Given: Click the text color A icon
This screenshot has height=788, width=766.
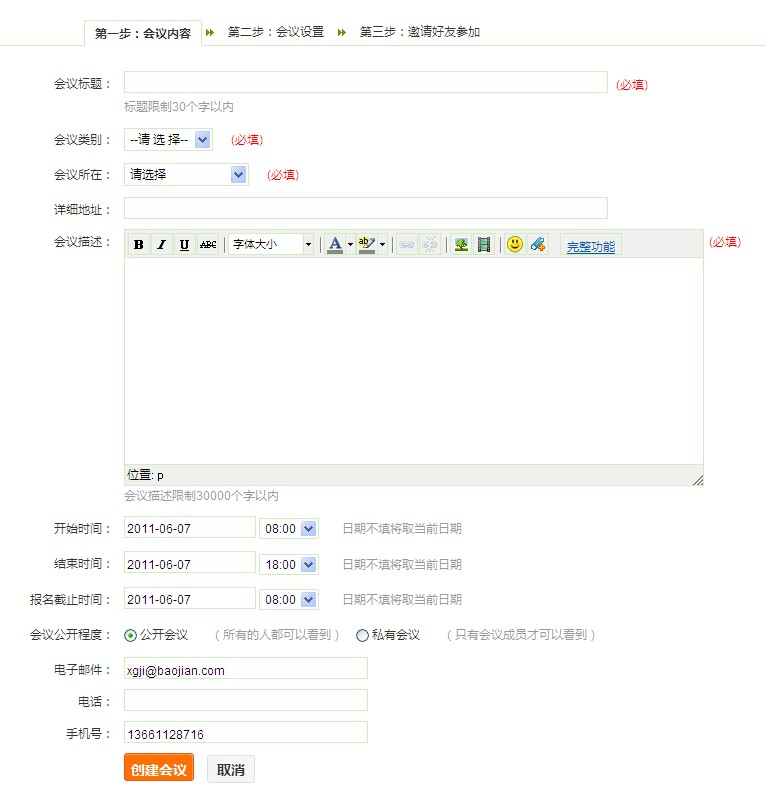Looking at the screenshot, I should [335, 245].
